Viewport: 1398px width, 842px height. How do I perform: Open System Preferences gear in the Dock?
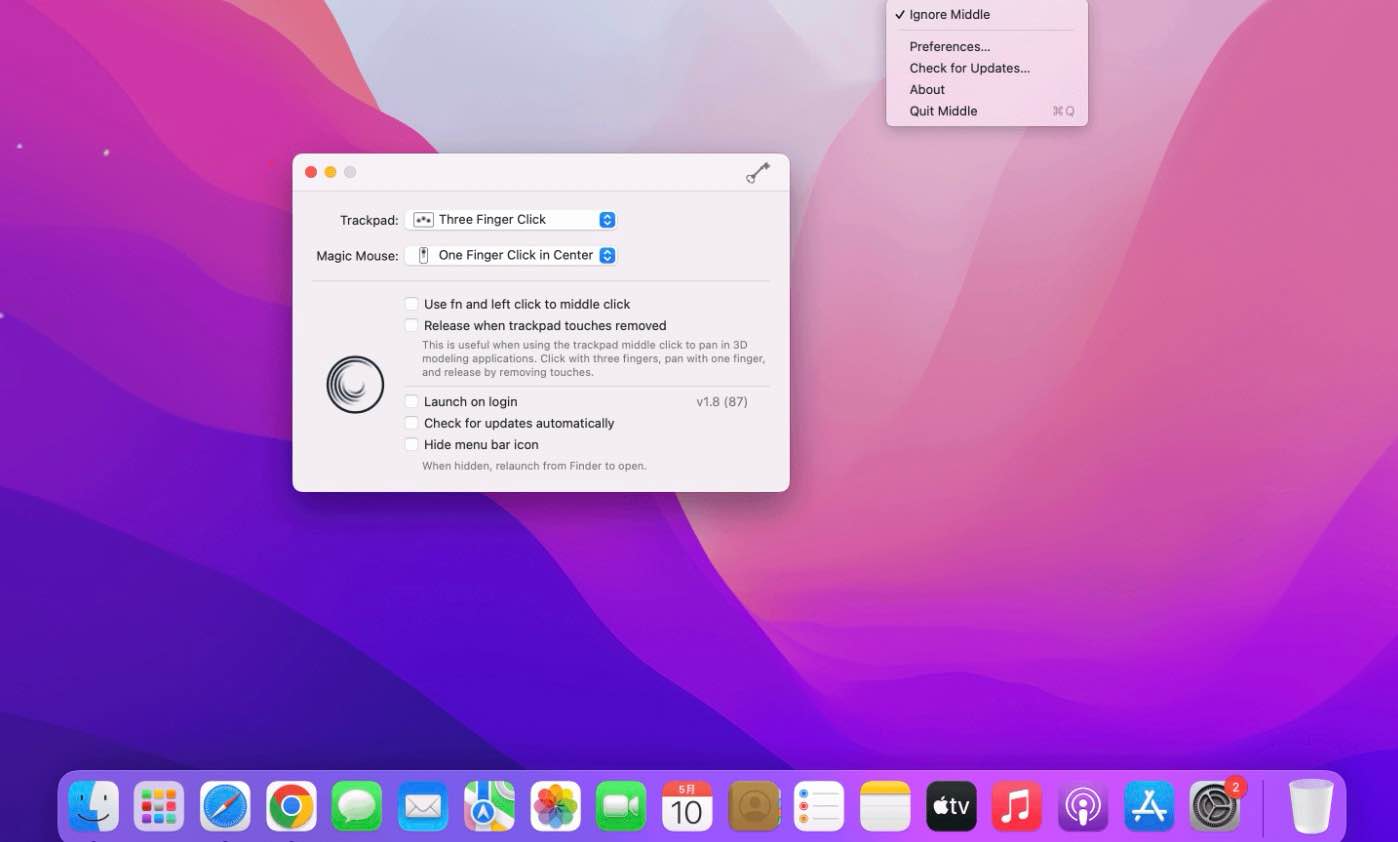coord(1215,806)
